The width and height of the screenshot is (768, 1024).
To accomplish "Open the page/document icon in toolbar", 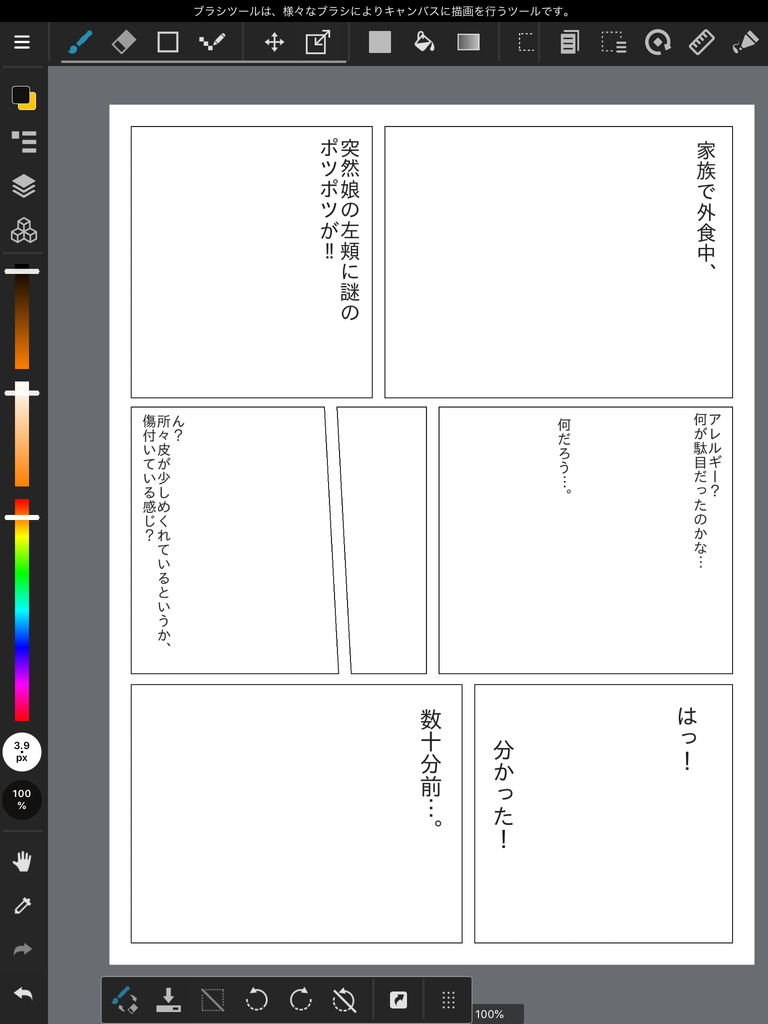I will tap(569, 42).
